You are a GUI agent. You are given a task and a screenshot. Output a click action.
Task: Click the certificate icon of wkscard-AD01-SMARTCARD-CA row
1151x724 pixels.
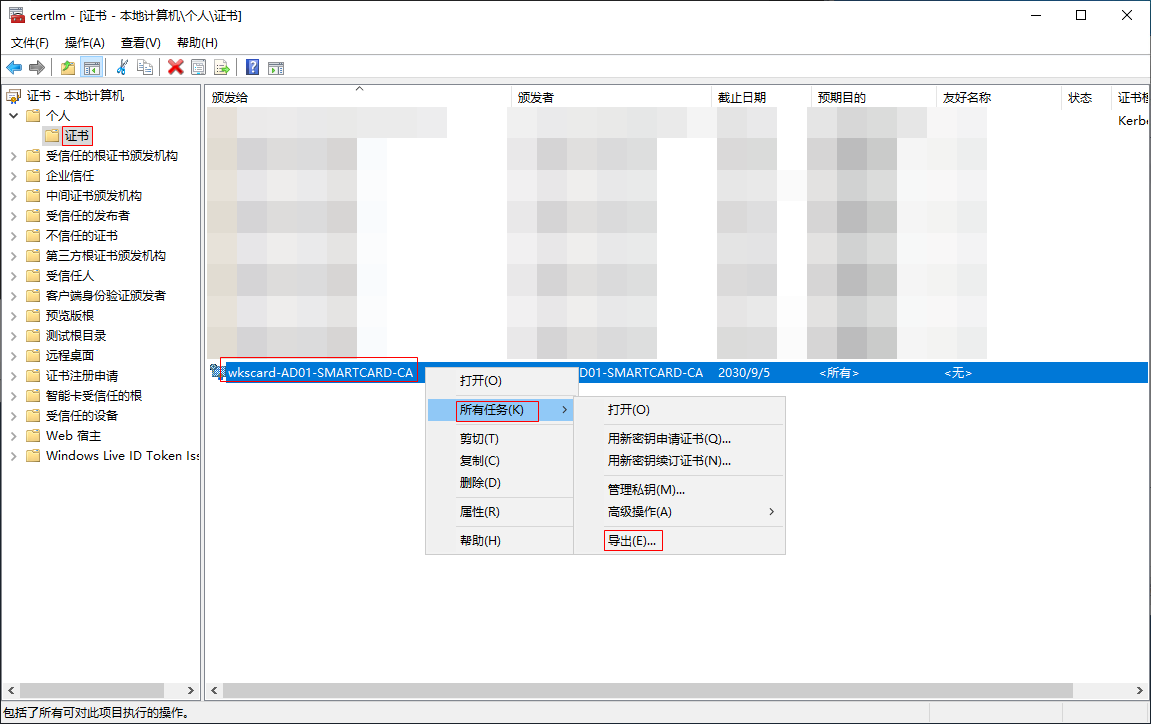point(217,372)
